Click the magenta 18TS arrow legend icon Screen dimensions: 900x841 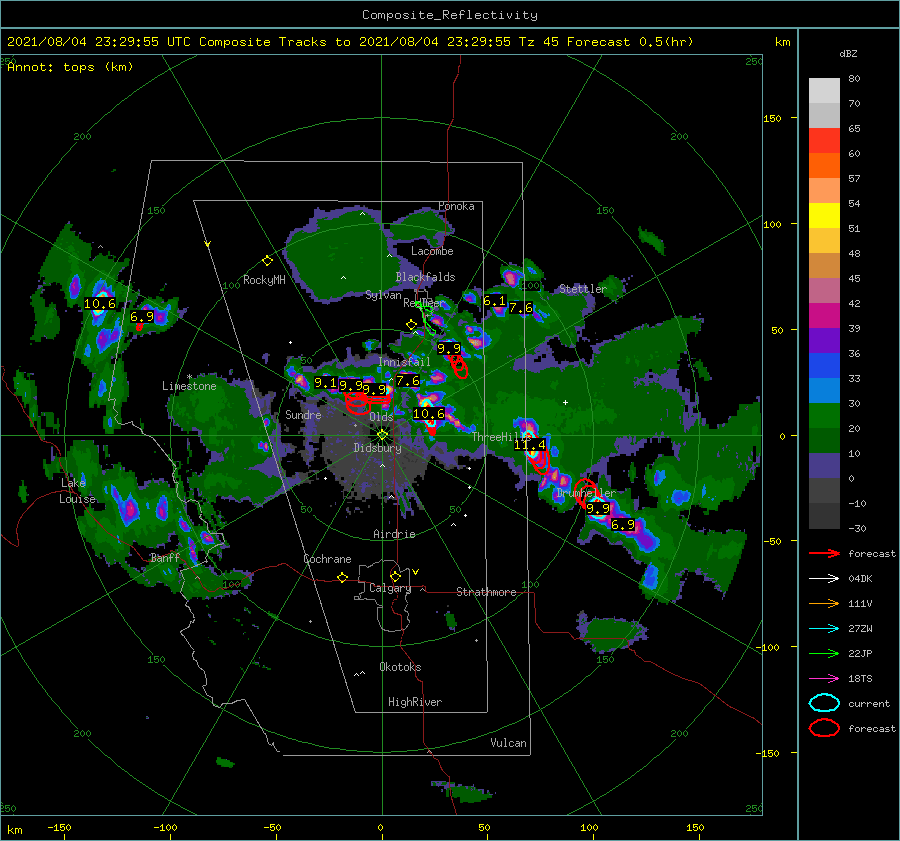point(824,678)
